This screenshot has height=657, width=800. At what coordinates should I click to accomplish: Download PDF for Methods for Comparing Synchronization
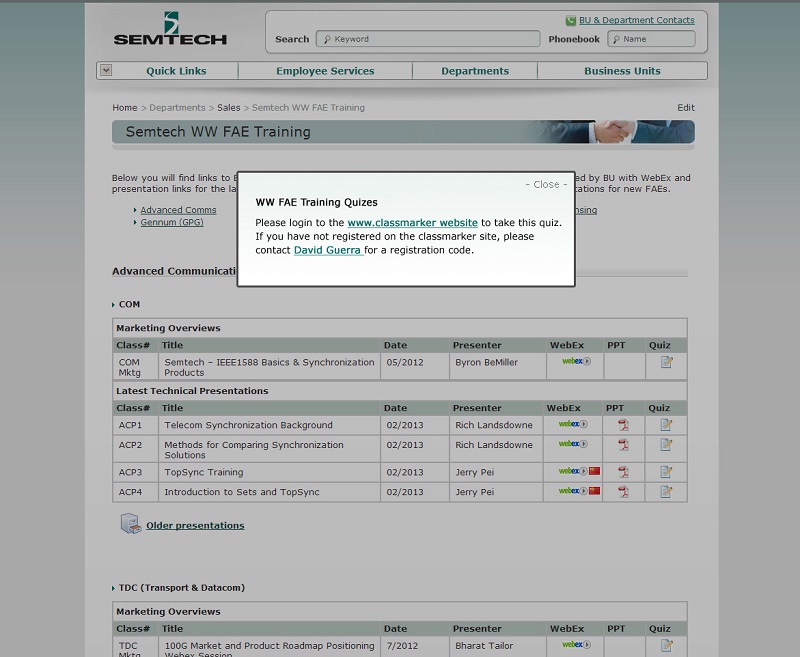click(623, 445)
